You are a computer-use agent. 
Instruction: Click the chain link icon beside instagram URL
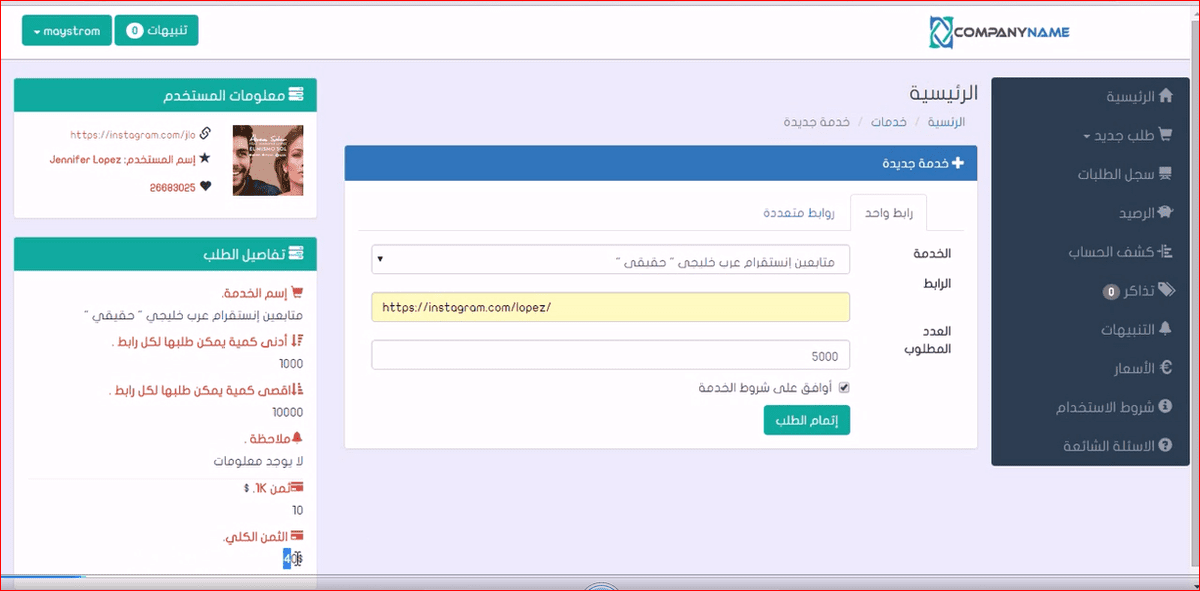tap(205, 133)
